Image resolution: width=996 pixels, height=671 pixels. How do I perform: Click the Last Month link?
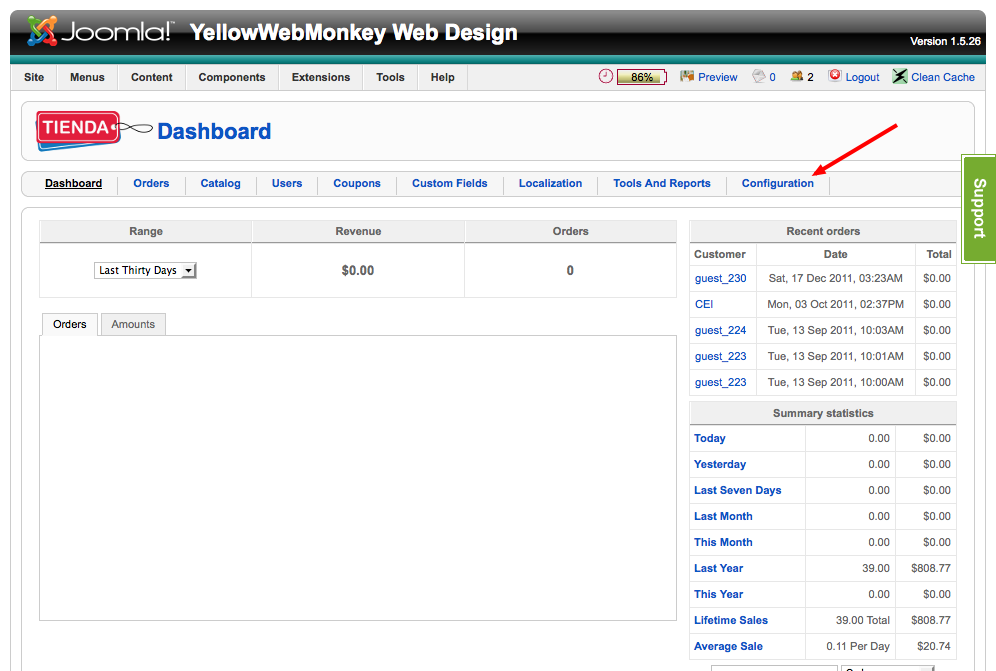click(723, 517)
